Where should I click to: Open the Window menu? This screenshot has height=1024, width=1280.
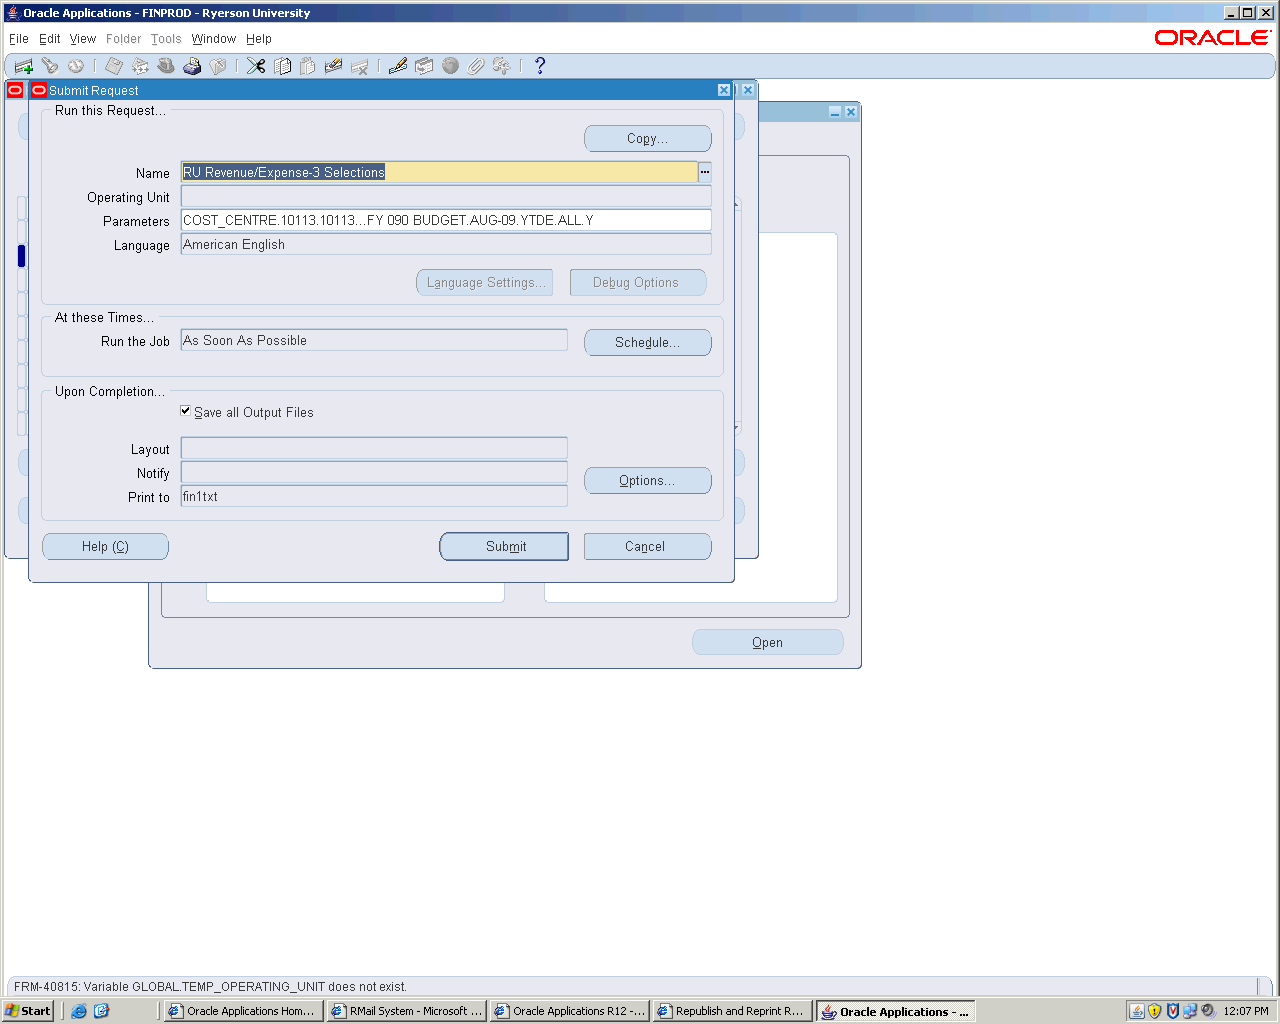[x=214, y=39]
